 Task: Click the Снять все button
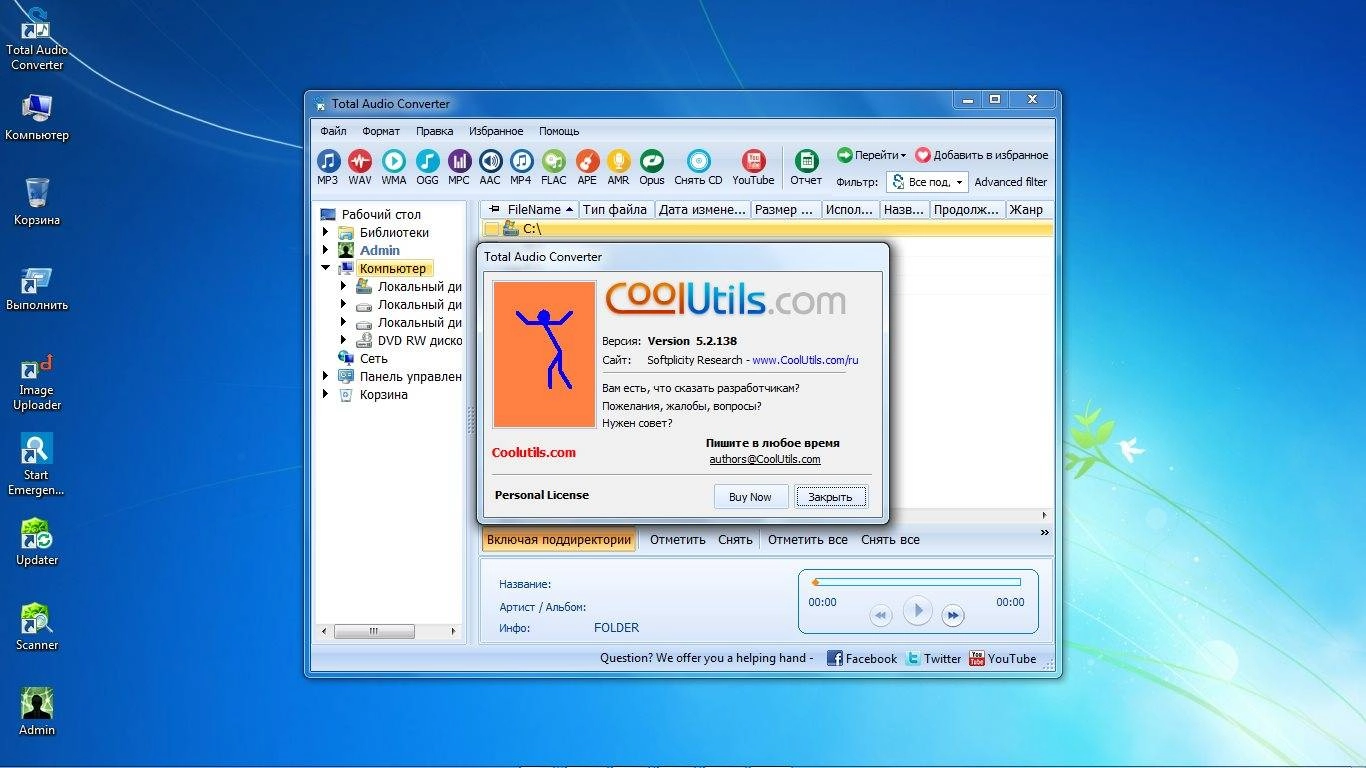(890, 539)
